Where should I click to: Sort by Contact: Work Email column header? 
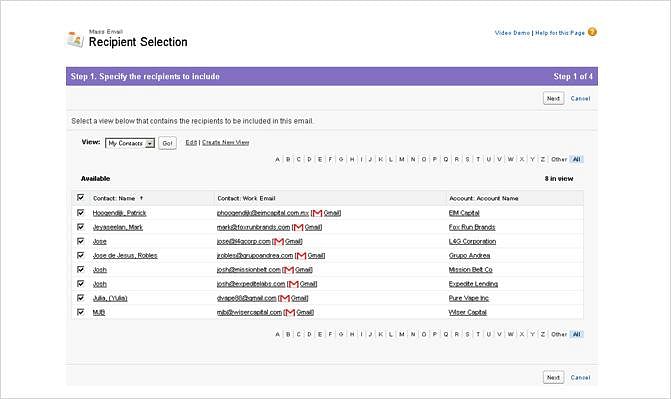coord(246,198)
